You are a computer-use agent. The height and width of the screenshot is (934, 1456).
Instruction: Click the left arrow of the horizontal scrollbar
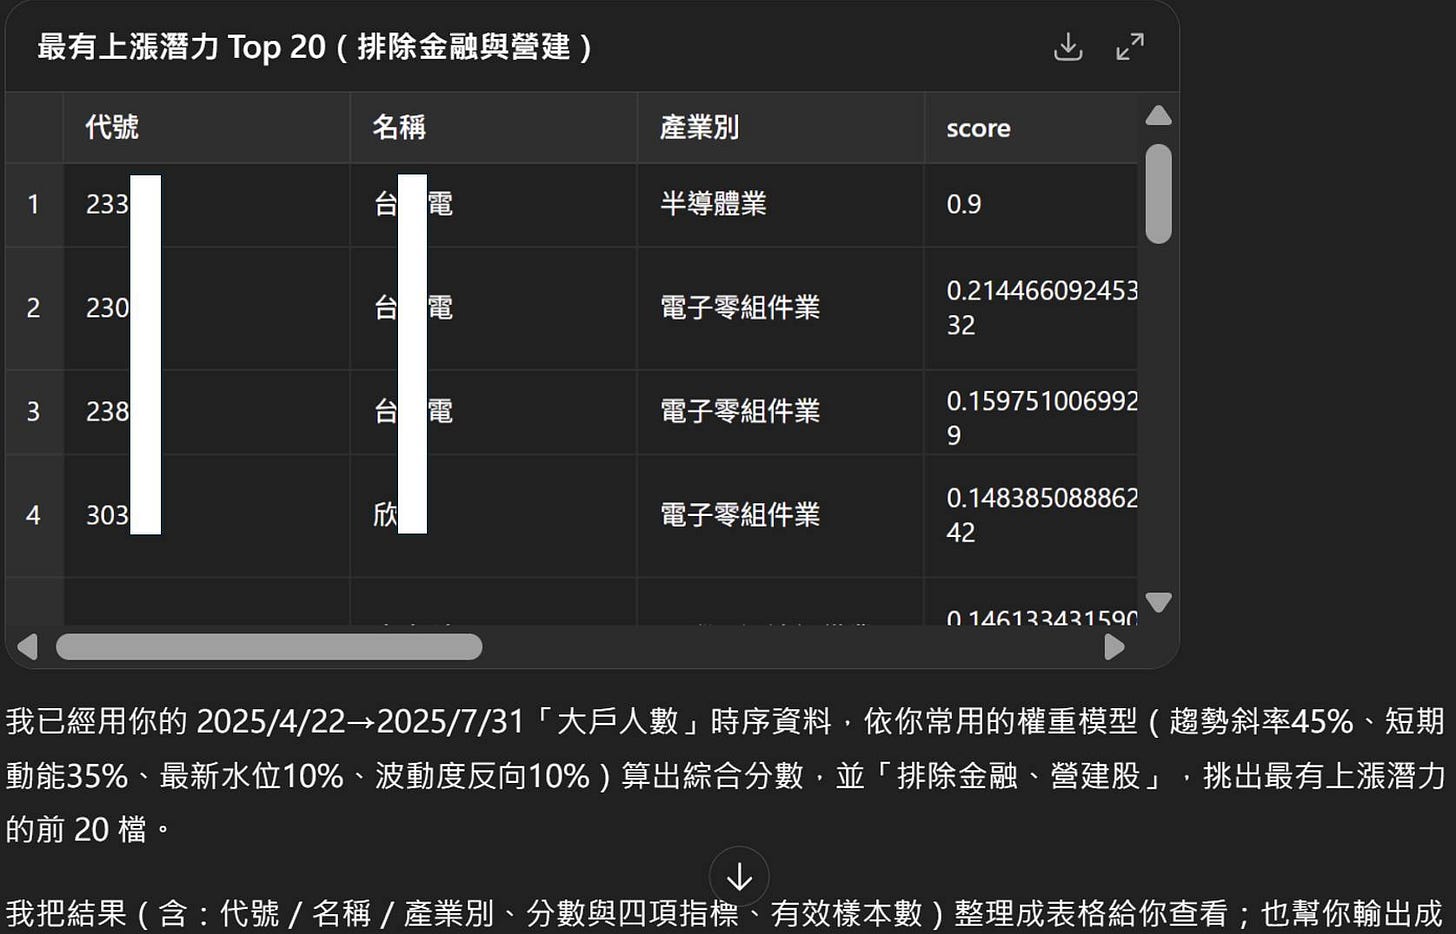[28, 647]
